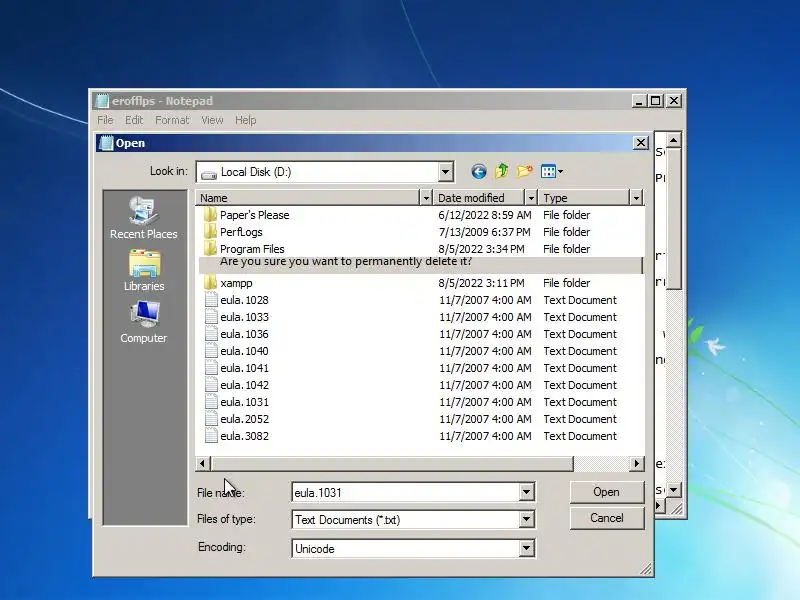Screen dimensions: 800x600
Task: Sort files by Date modified header
Action: pos(479,197)
